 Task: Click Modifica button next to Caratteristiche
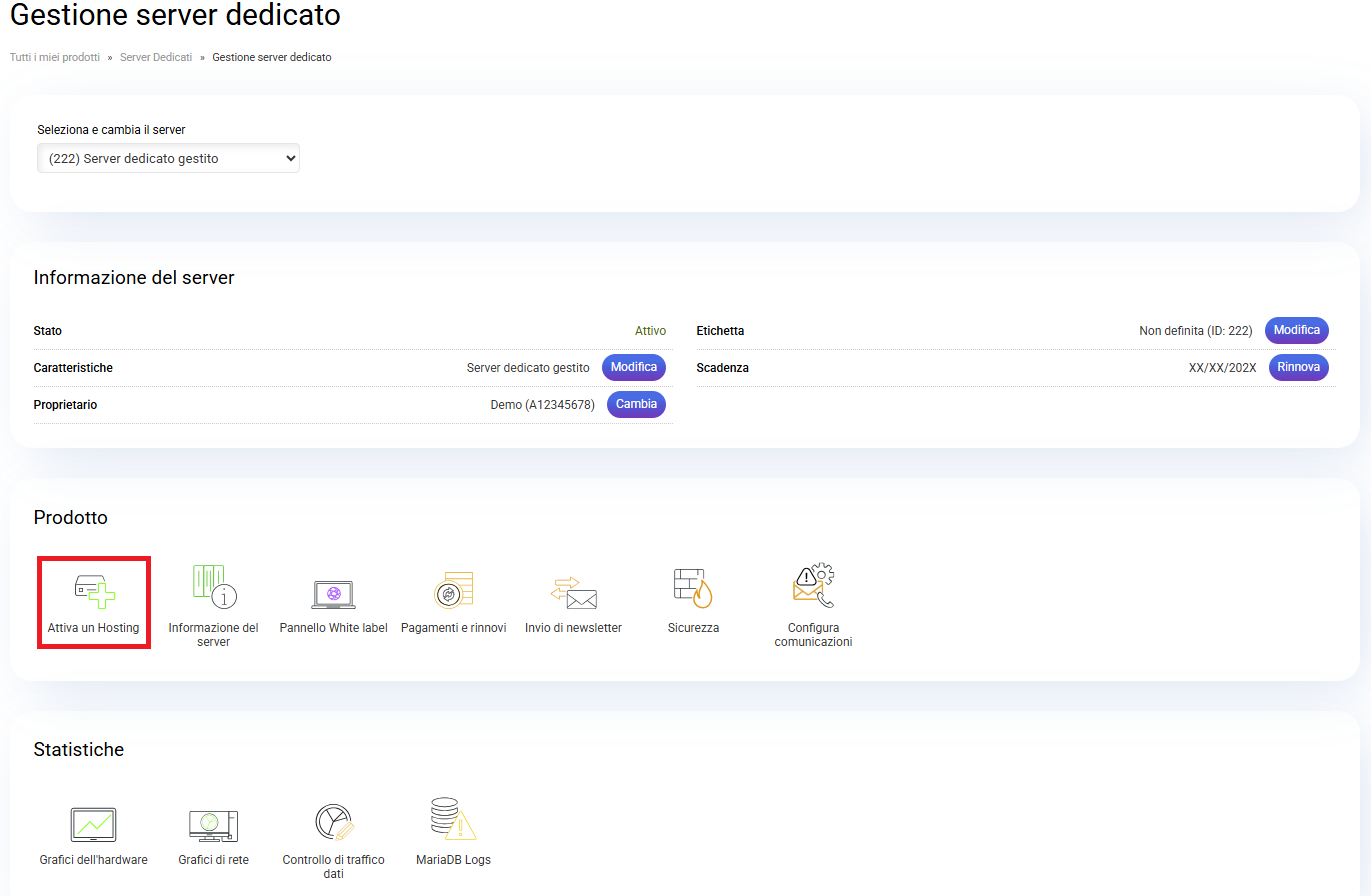(633, 367)
